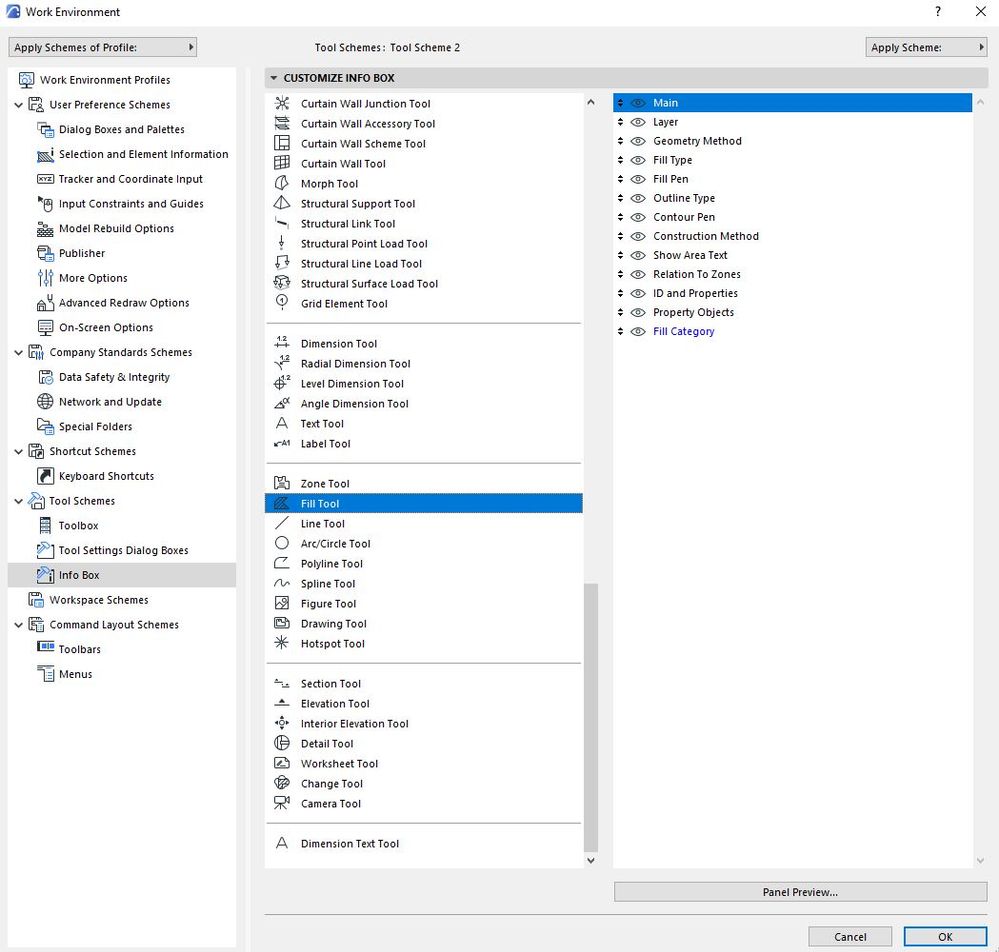
Task: Click tool list scrollbar down arrow
Action: pyautogui.click(x=591, y=860)
